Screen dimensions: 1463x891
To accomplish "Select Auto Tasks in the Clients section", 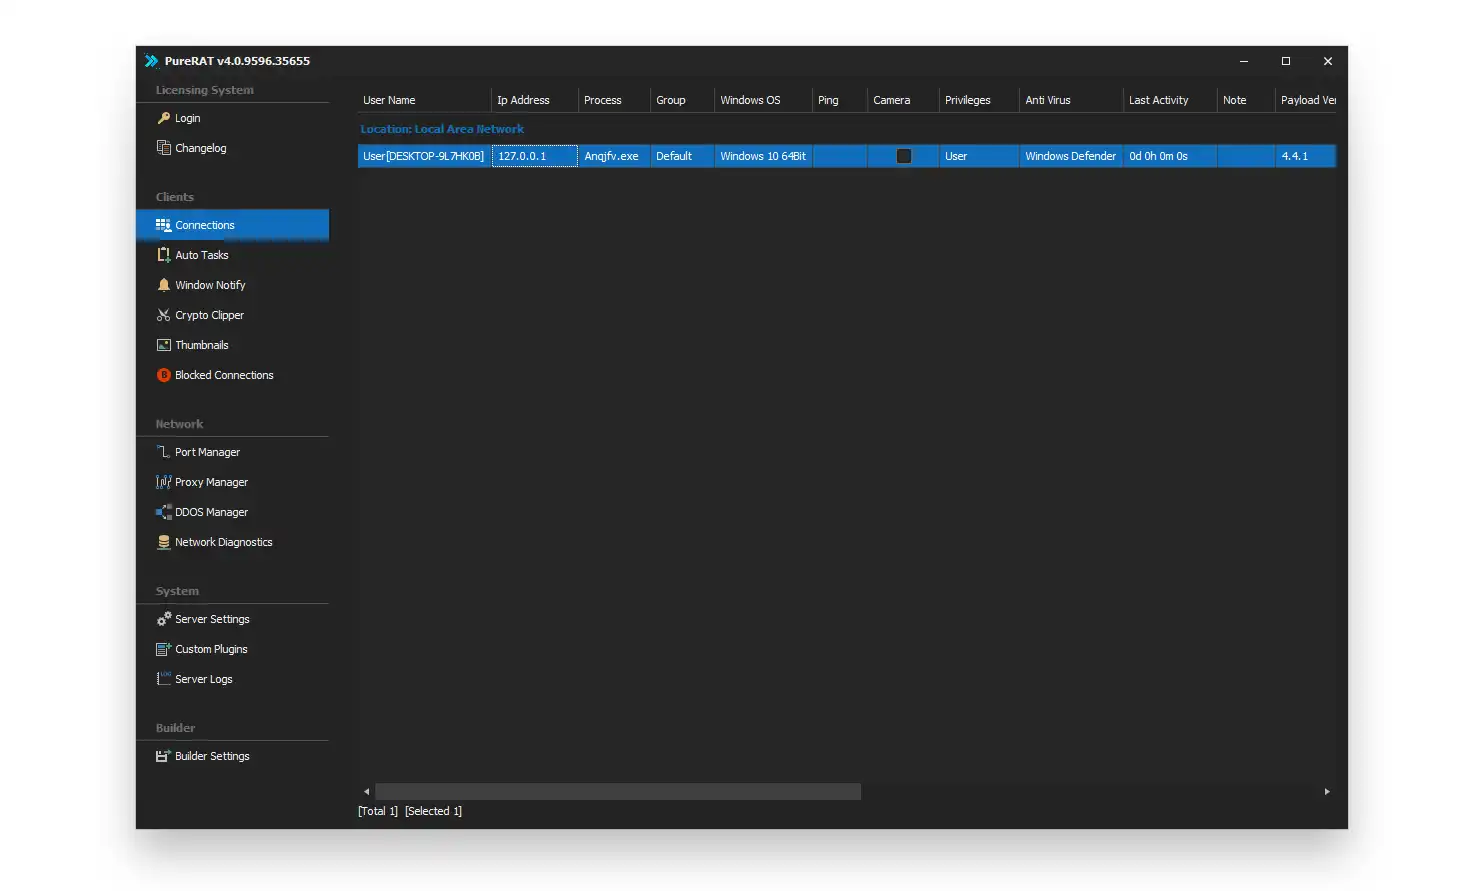I will coord(201,255).
